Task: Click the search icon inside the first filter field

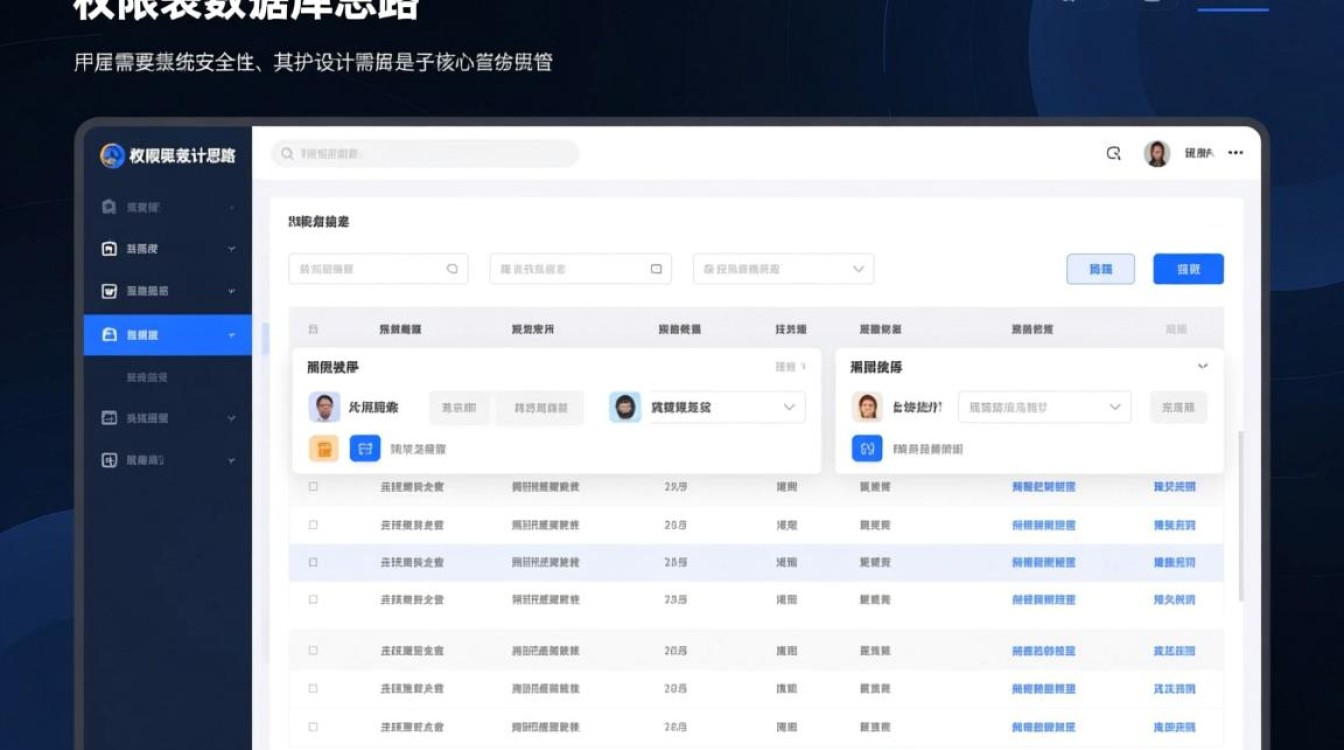Action: (x=452, y=269)
